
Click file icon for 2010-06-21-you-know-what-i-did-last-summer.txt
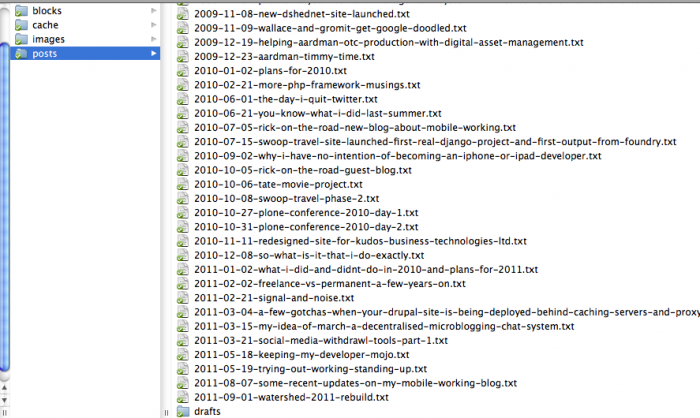click(183, 113)
